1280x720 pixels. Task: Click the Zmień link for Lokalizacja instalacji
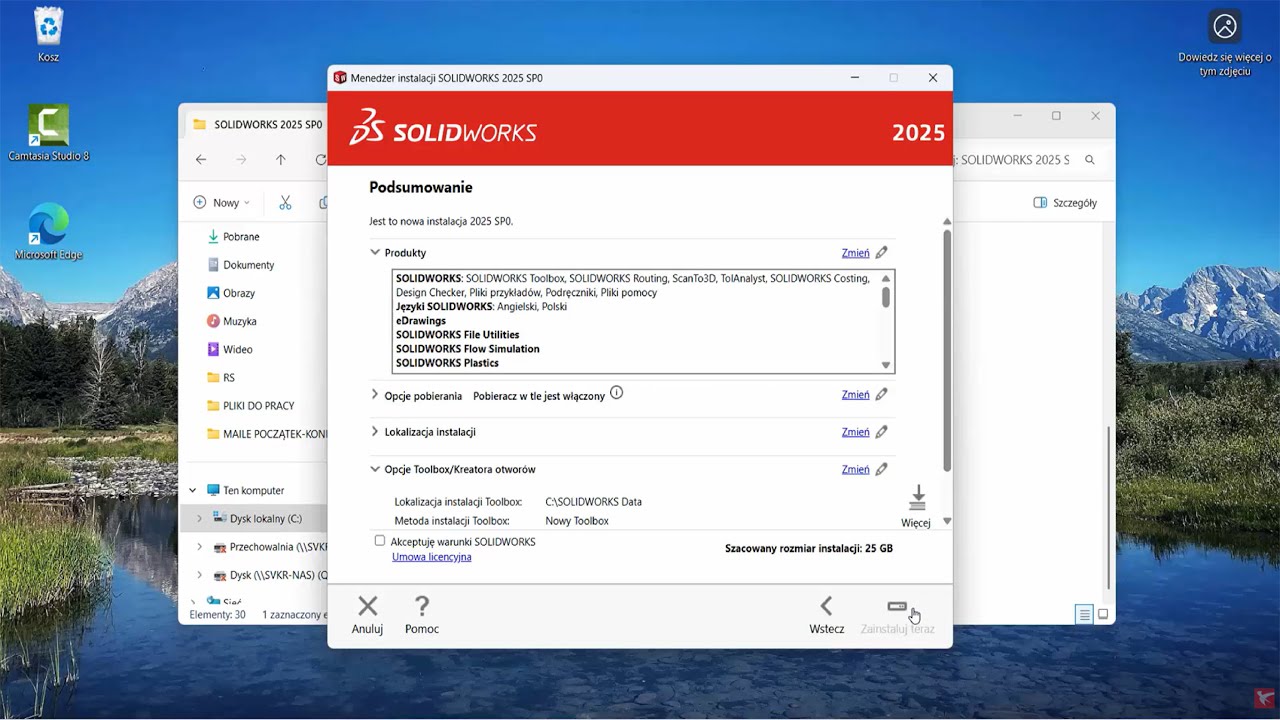click(855, 432)
